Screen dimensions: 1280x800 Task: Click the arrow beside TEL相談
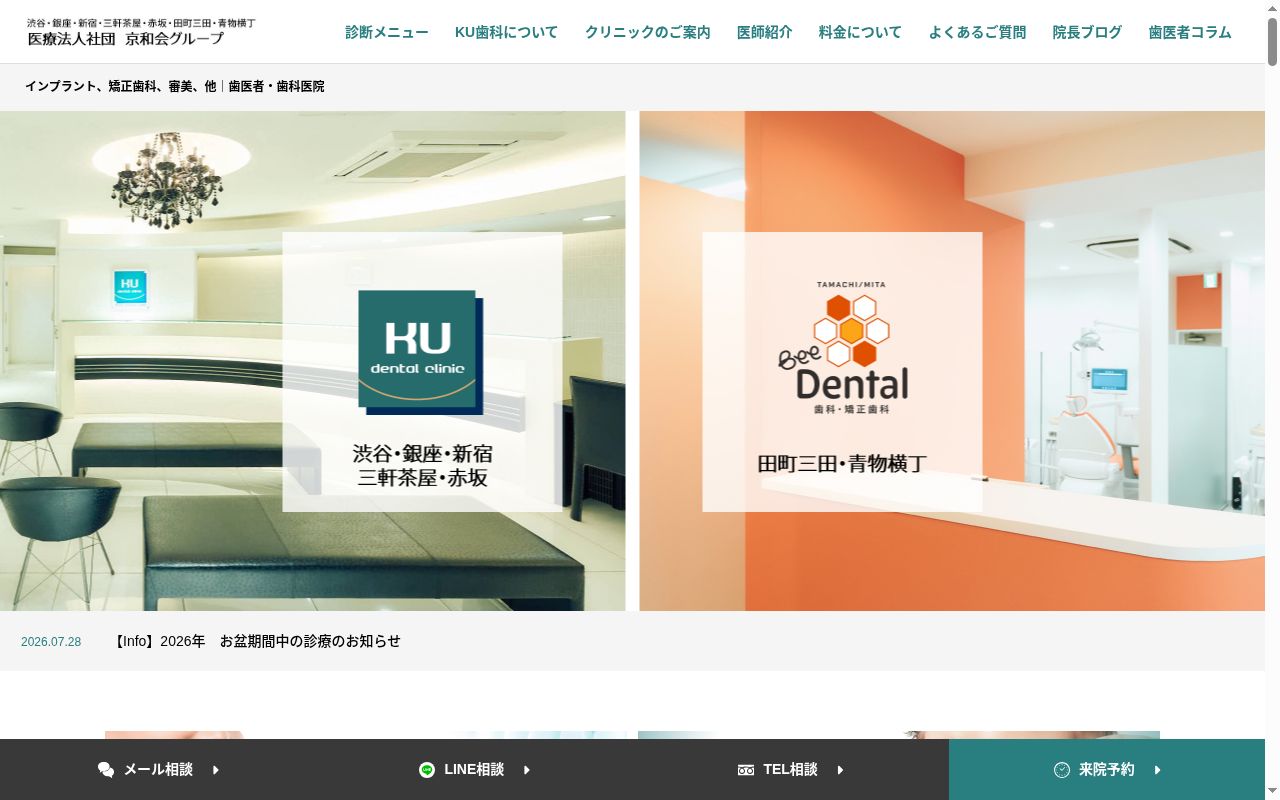(x=841, y=770)
